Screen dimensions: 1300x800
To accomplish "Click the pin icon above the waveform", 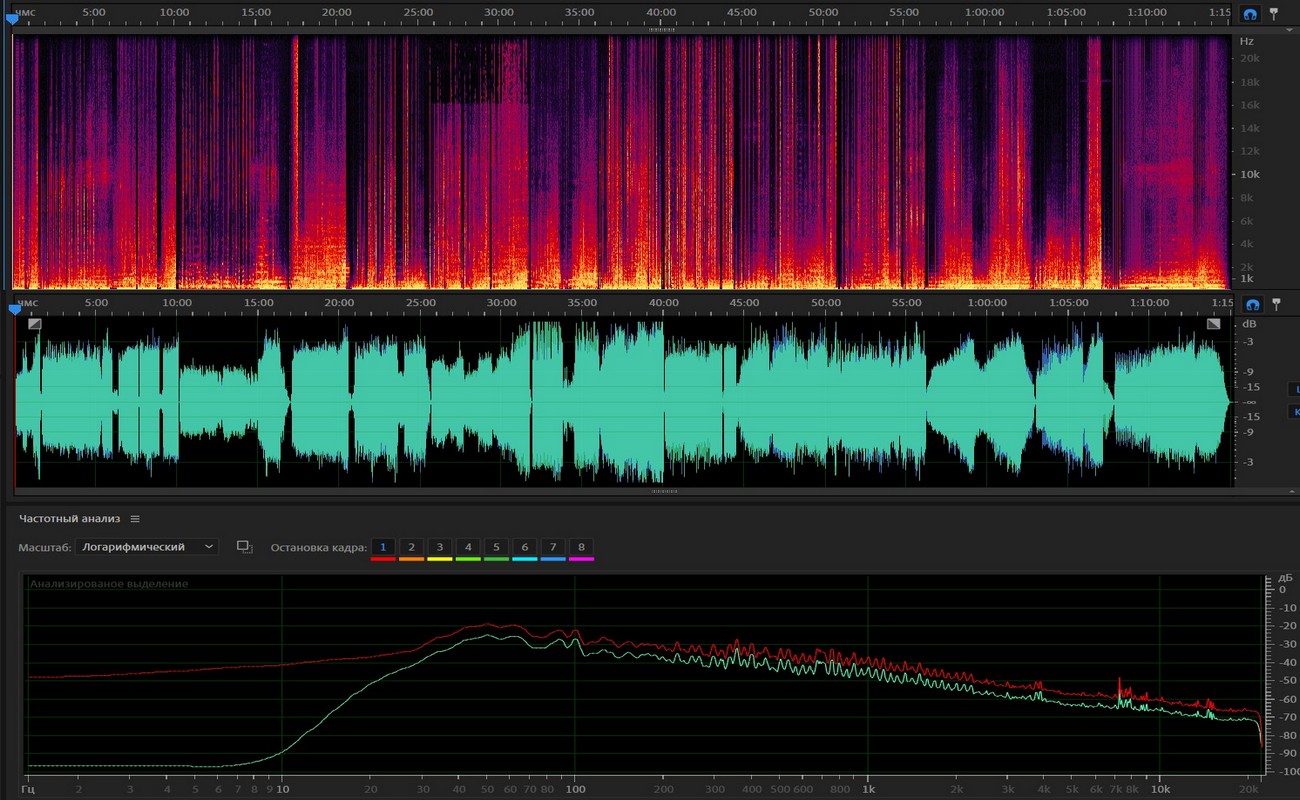I will tap(1274, 304).
